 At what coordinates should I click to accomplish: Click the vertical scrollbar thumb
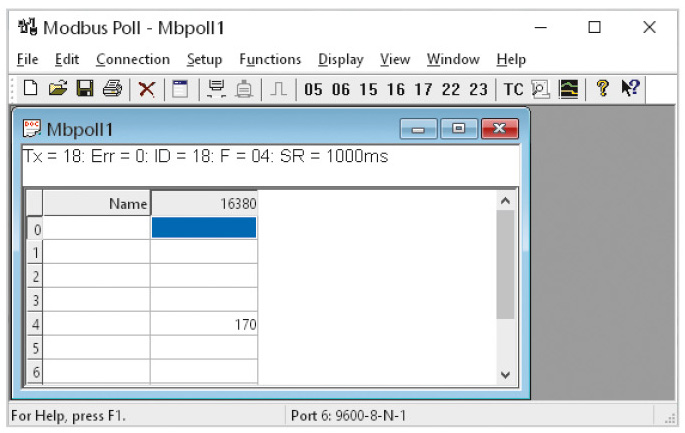point(505,265)
